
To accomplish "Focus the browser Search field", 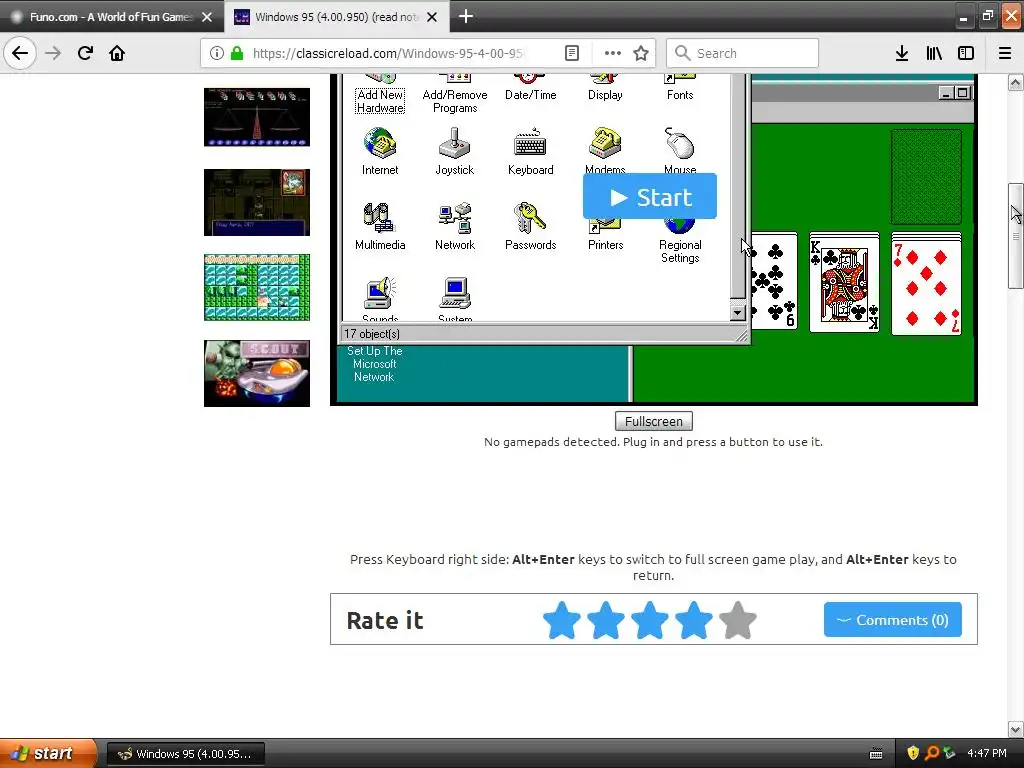I will [x=743, y=53].
